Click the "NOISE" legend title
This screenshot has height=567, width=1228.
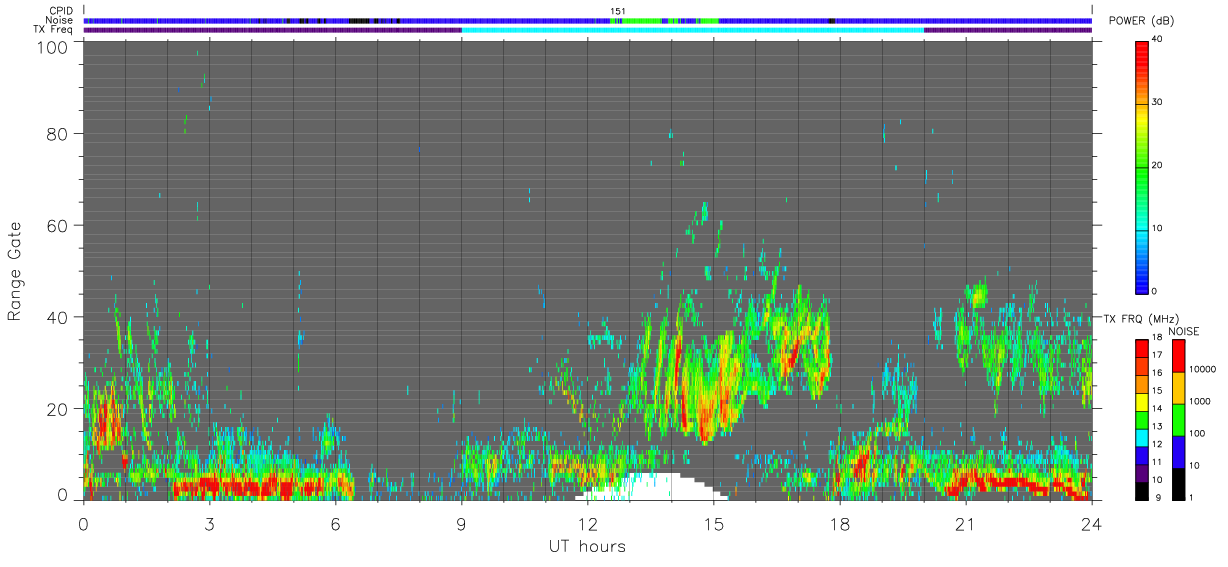click(1185, 331)
